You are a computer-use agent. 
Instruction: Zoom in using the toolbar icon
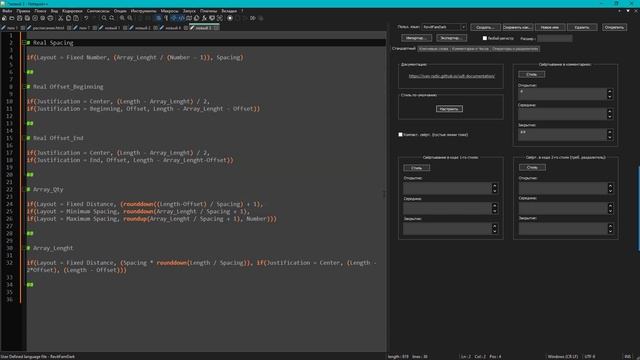(122, 18)
